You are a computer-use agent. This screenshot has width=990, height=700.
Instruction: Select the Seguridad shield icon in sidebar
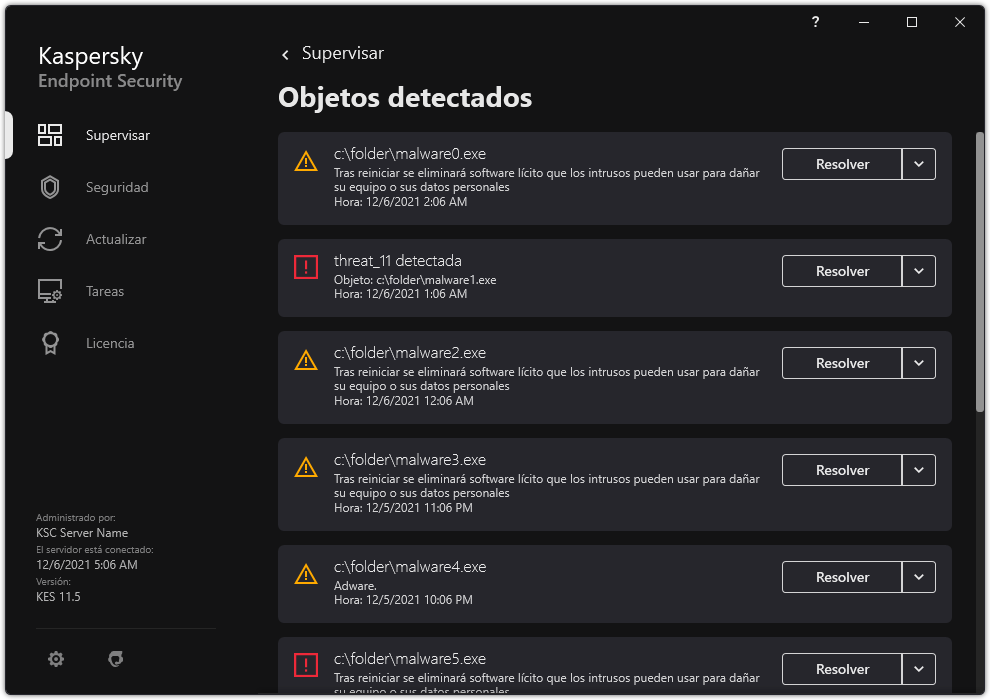click(x=50, y=187)
